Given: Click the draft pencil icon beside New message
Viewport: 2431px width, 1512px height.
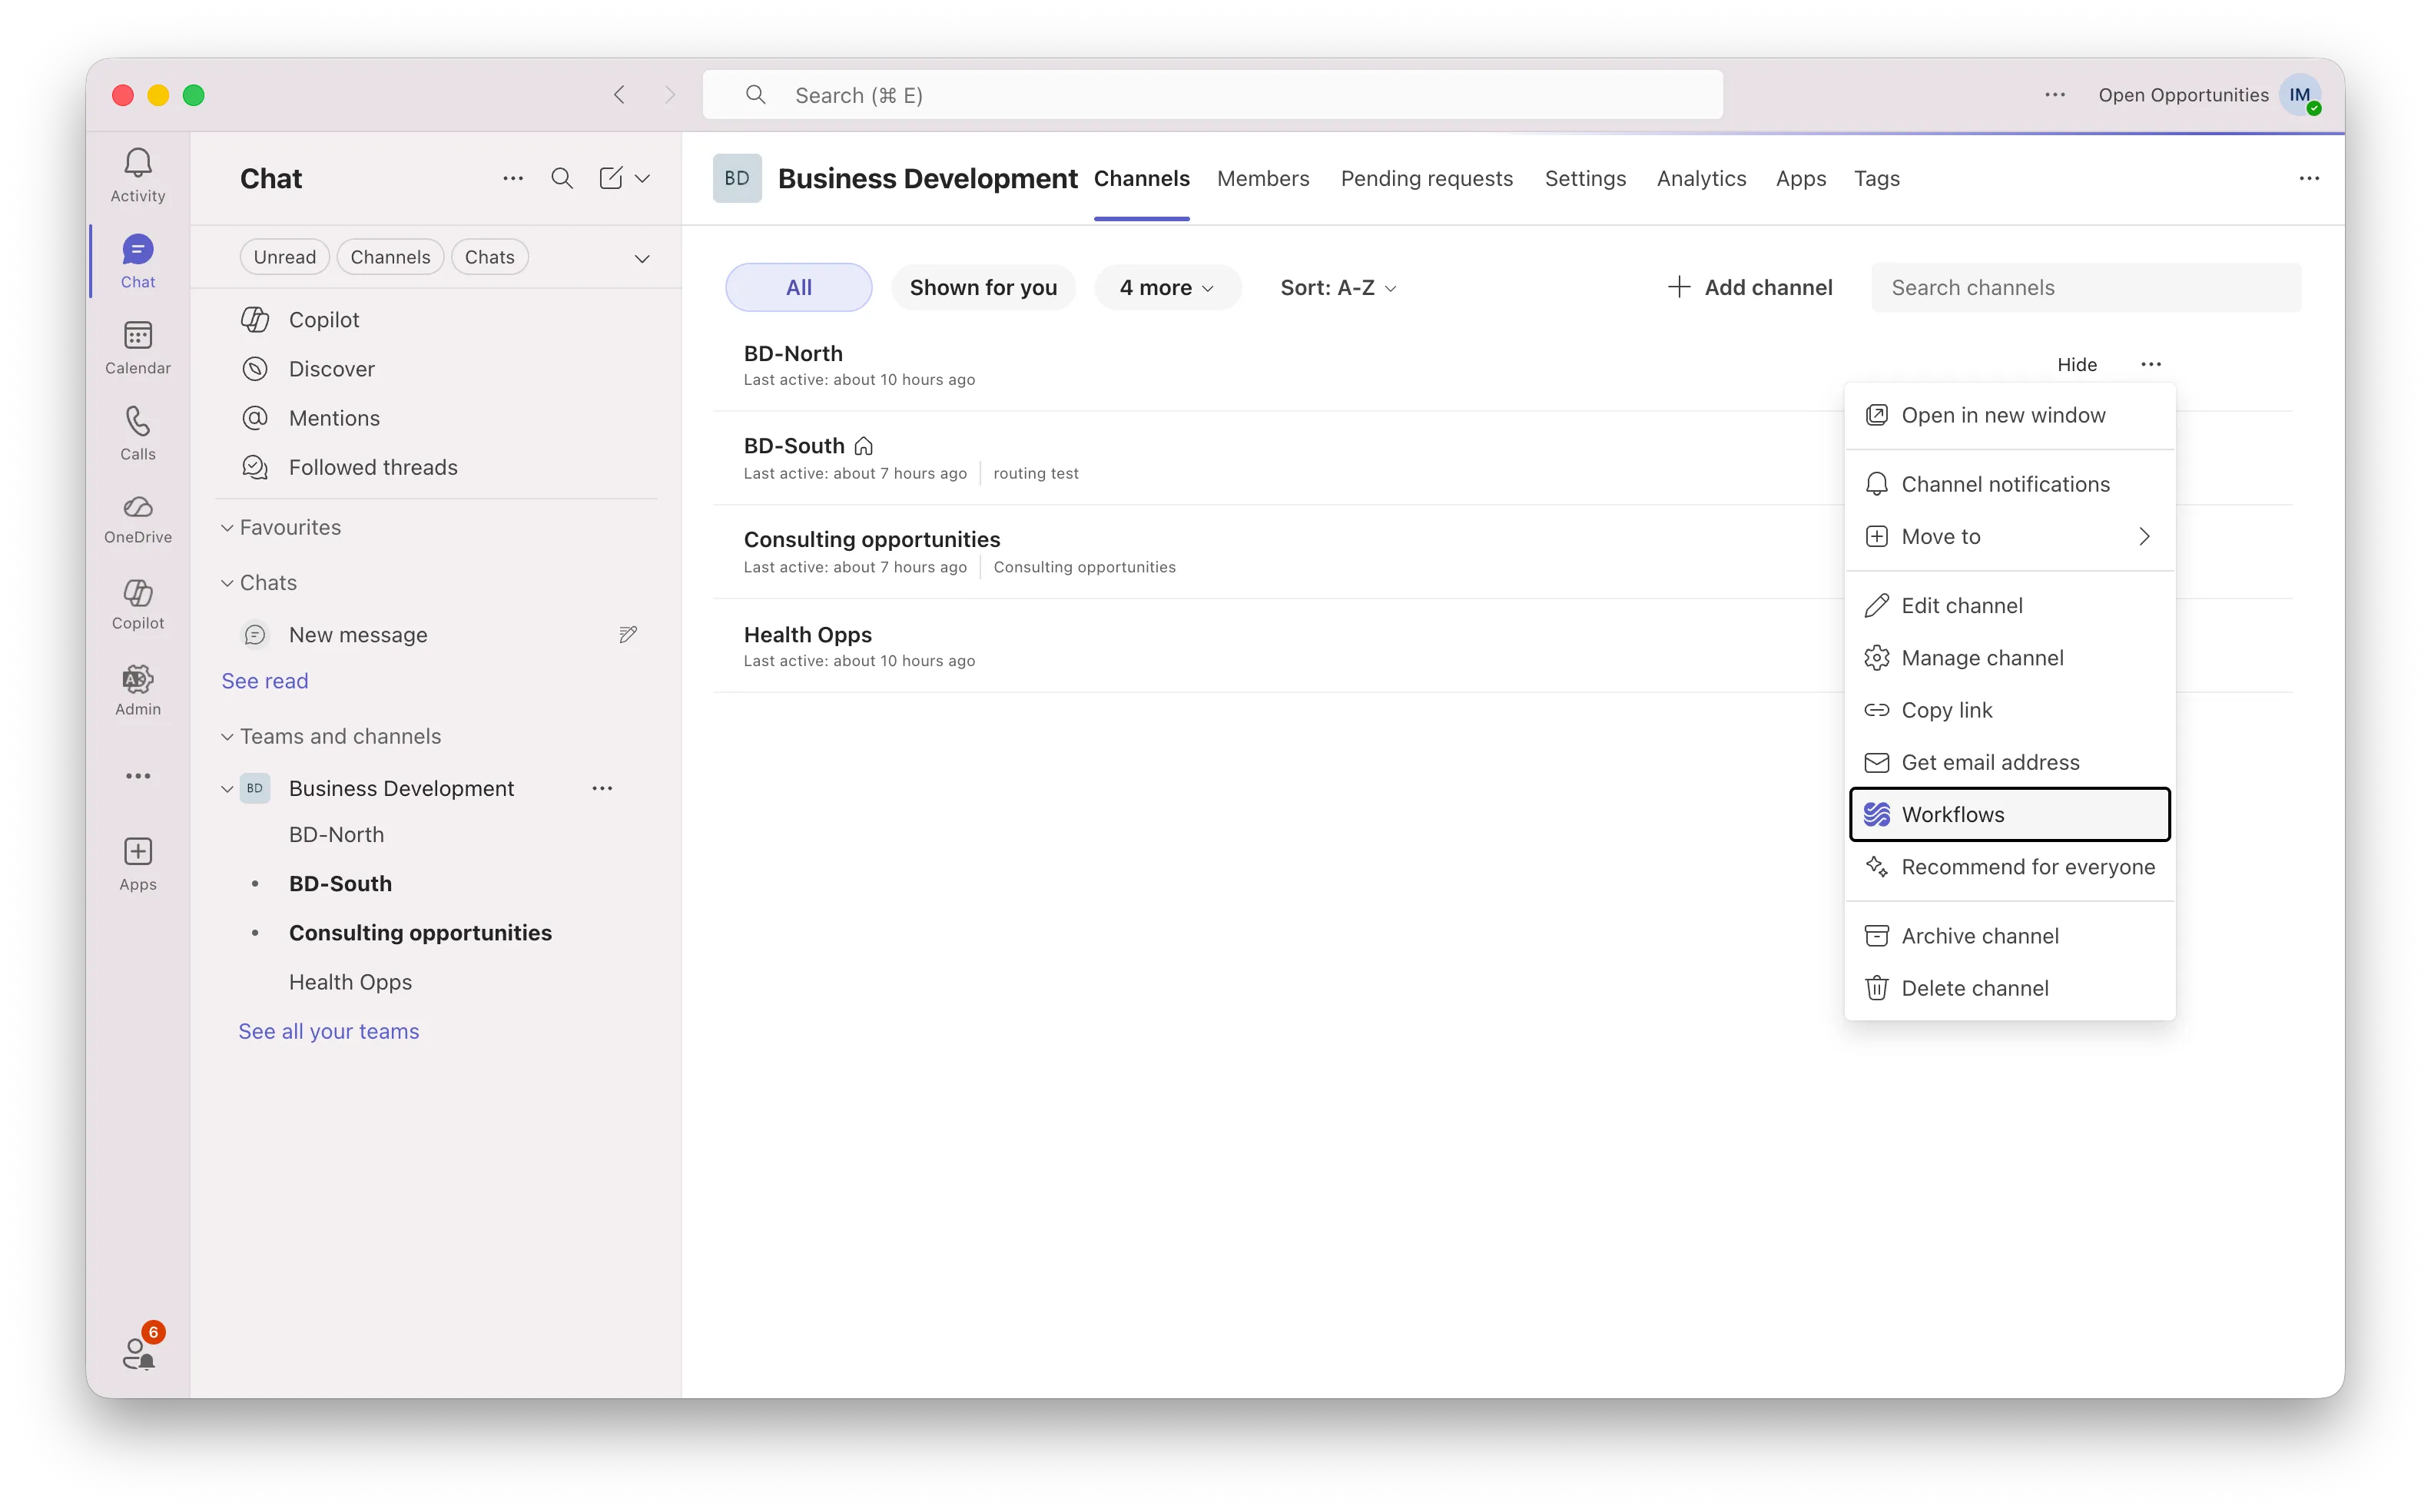Looking at the screenshot, I should click(628, 634).
